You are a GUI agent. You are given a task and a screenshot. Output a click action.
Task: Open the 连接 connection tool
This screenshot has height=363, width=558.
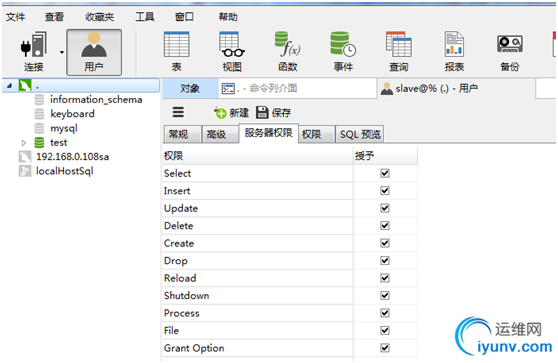tap(34, 52)
